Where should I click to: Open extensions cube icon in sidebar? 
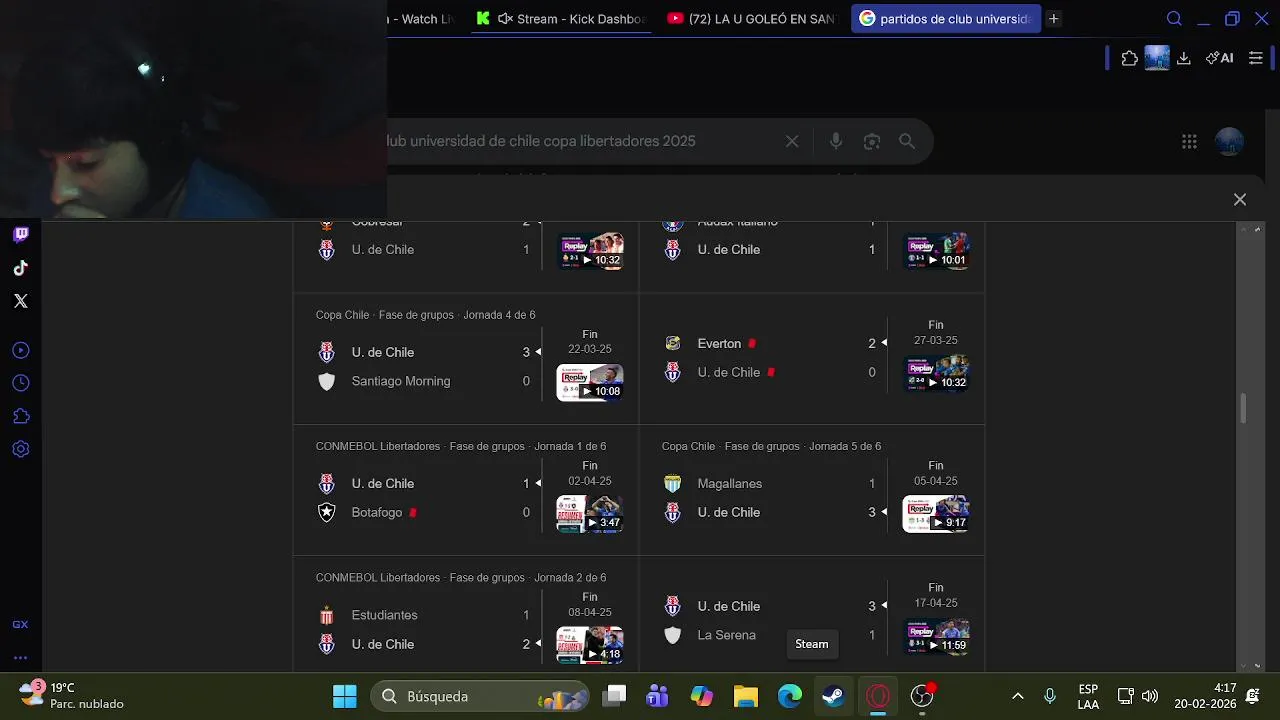pyautogui.click(x=21, y=416)
